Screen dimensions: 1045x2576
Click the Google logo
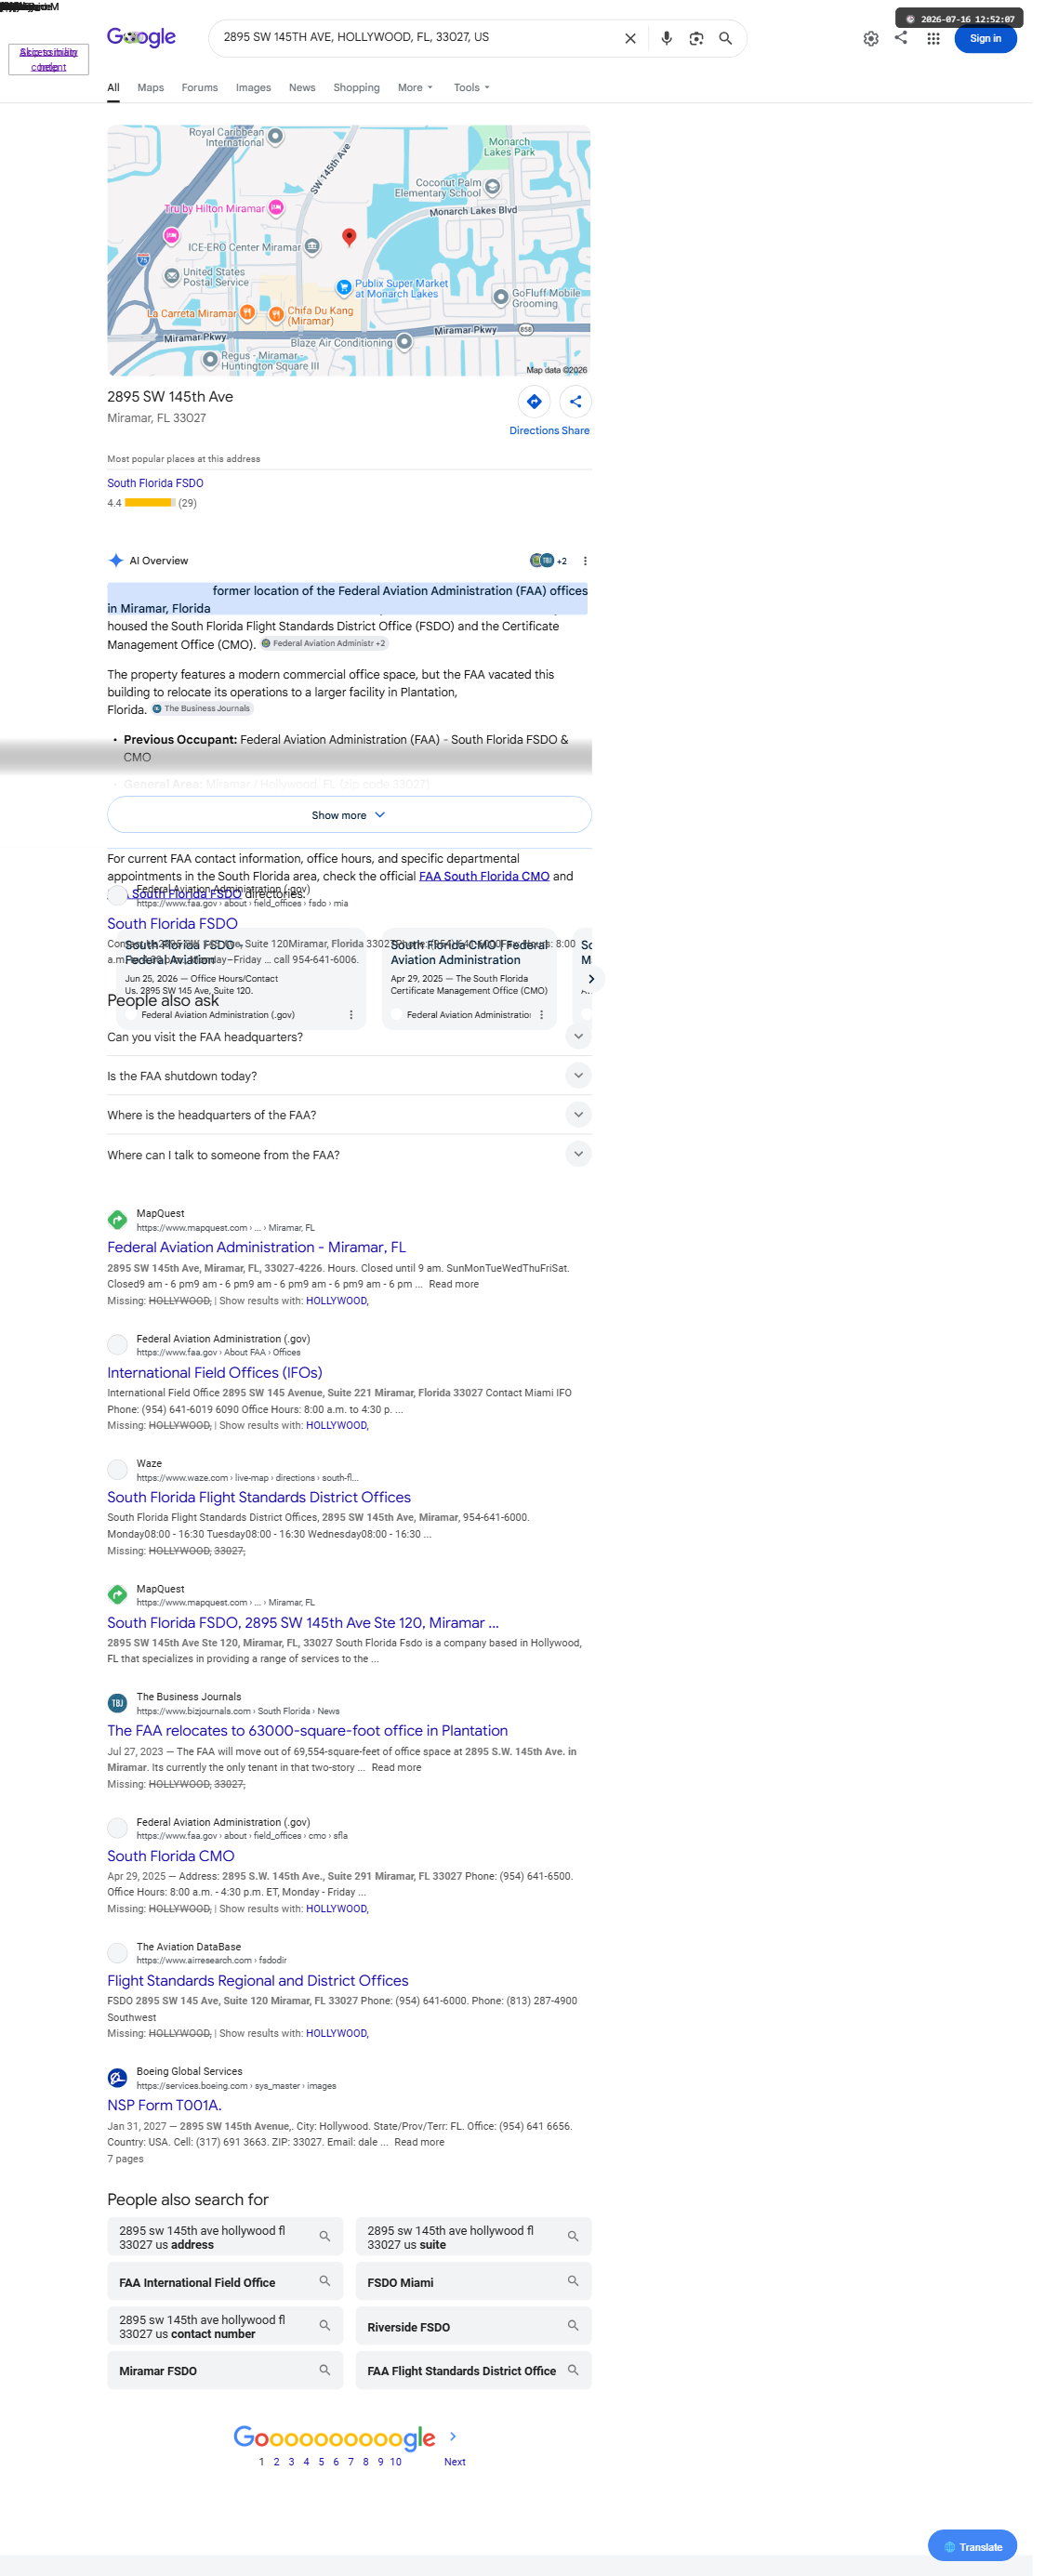[x=141, y=37]
